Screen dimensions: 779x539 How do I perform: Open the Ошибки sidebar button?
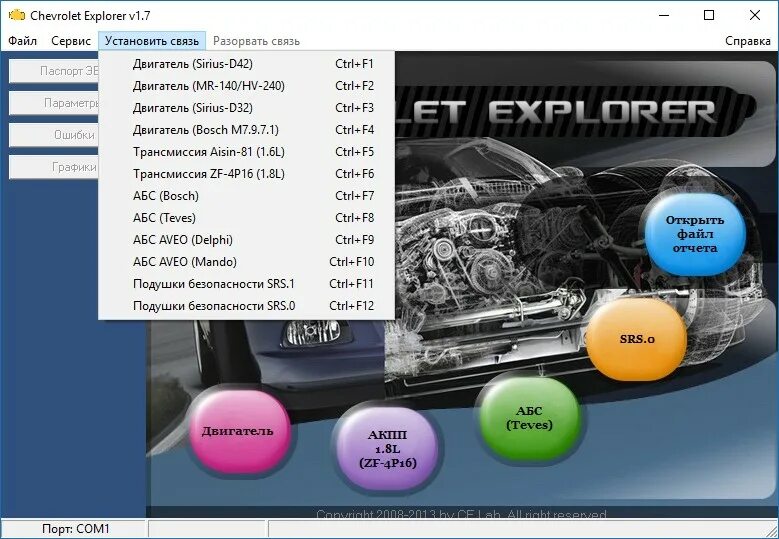point(54,135)
